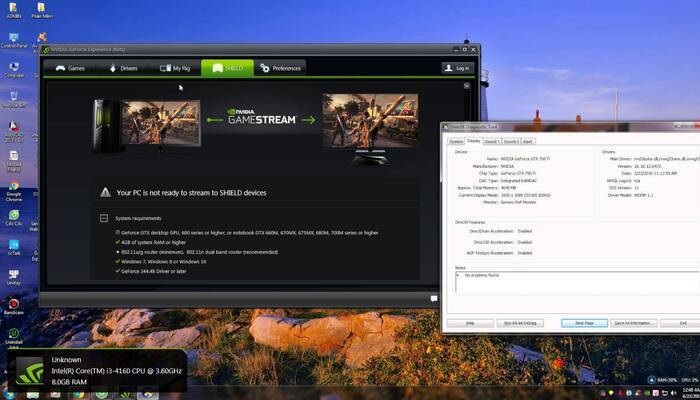Click the Windows Start button
The image size is (700, 400).
click(8, 395)
